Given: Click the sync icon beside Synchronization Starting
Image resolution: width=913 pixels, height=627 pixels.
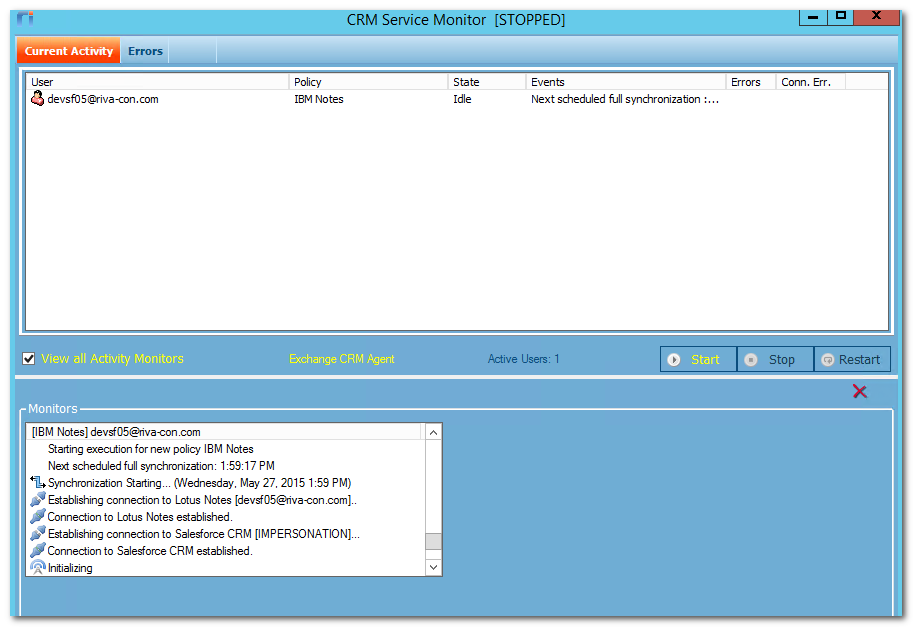Looking at the screenshot, I should (x=38, y=482).
